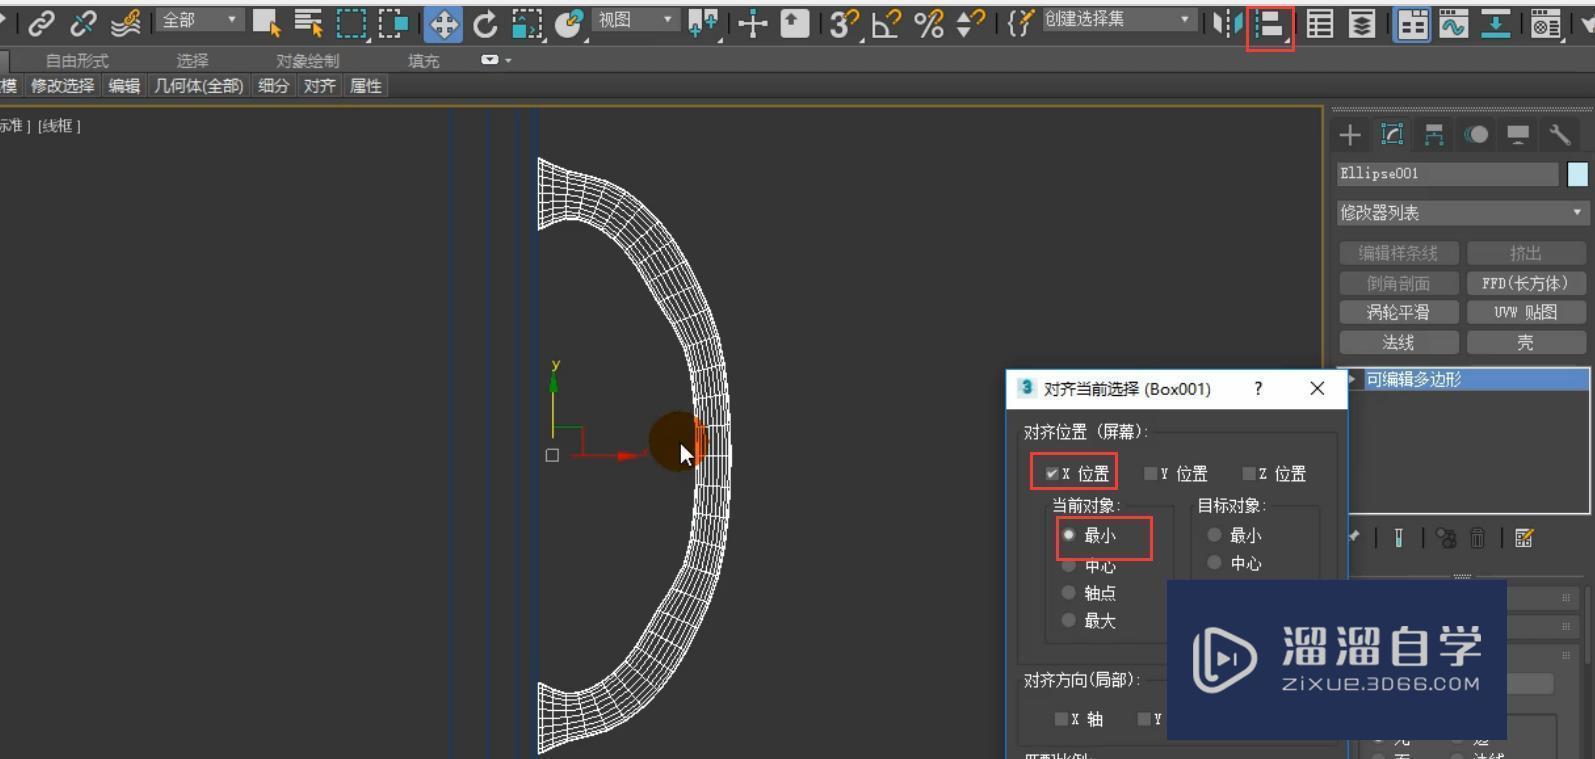Activate the Select and Scale tool
Screen dimensions: 1595x759
coord(527,23)
